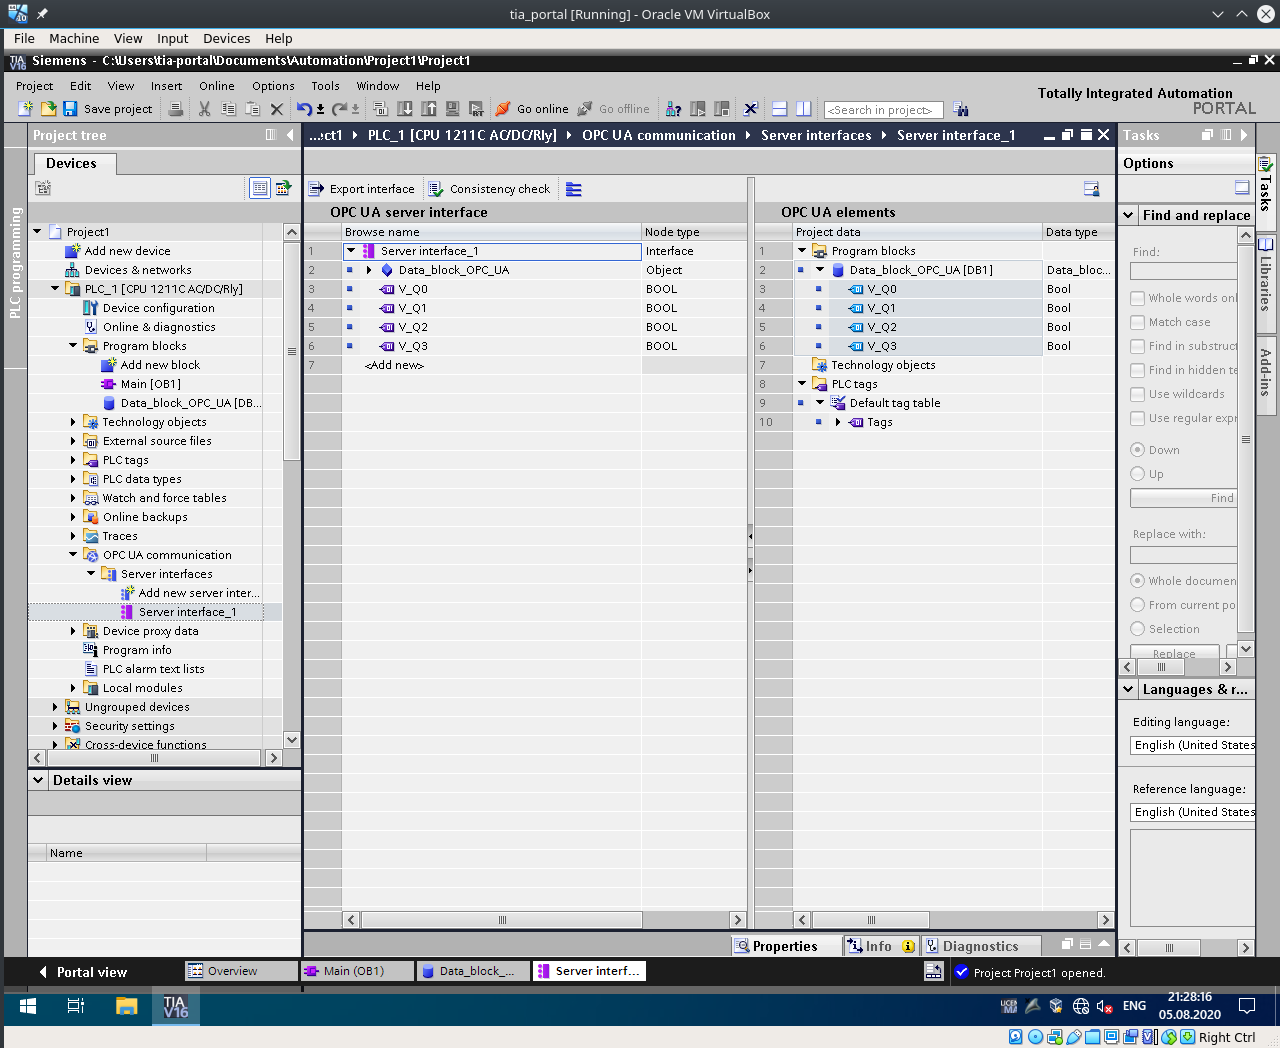Image resolution: width=1280 pixels, height=1048 pixels.
Task: Open TIA V16 app on Windows taskbar
Action: tap(176, 1006)
